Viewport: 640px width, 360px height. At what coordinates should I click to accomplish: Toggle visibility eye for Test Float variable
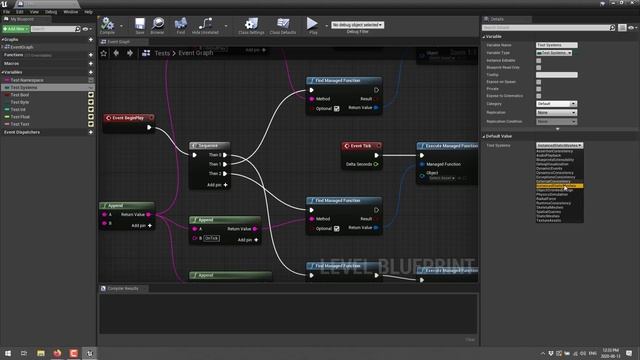click(x=91, y=117)
